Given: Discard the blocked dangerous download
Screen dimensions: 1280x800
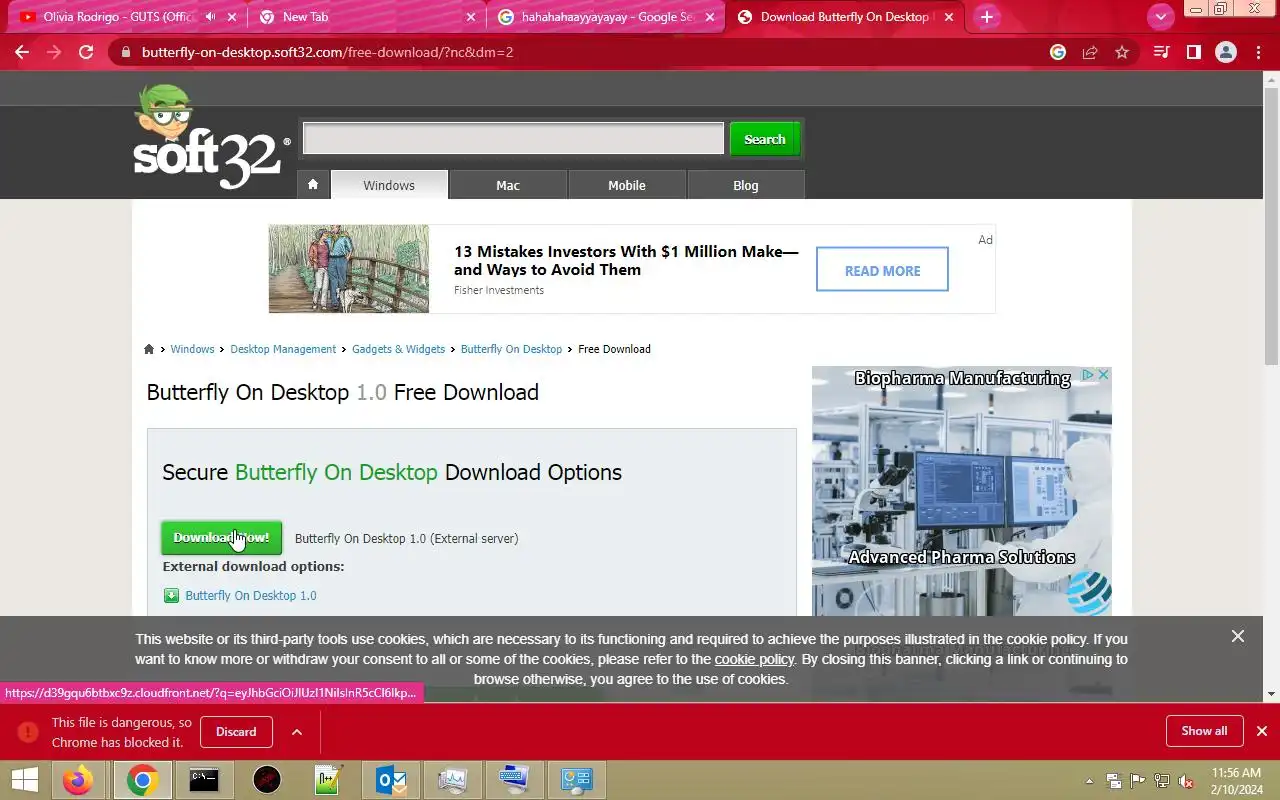Looking at the screenshot, I should click(x=236, y=731).
